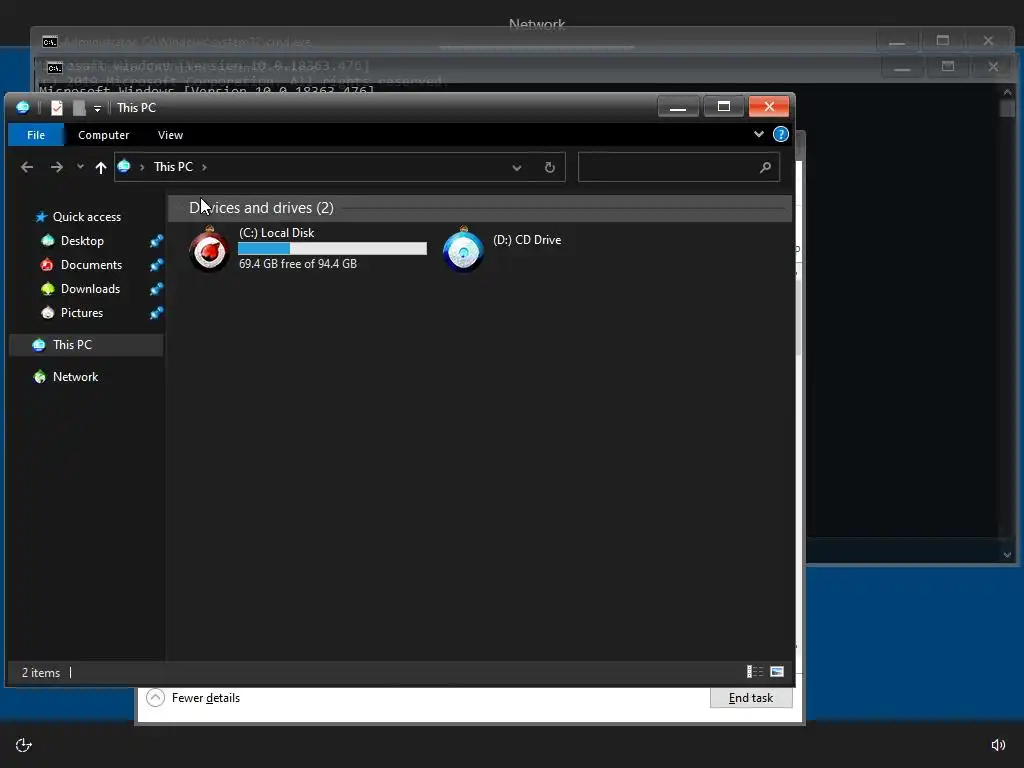Open address bar history dropdown

pyautogui.click(x=517, y=168)
